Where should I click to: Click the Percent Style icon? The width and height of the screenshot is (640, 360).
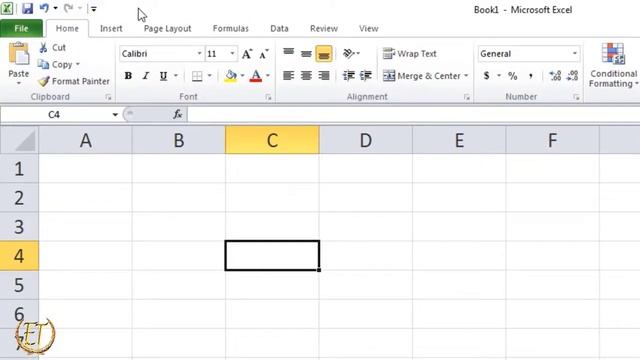point(513,76)
